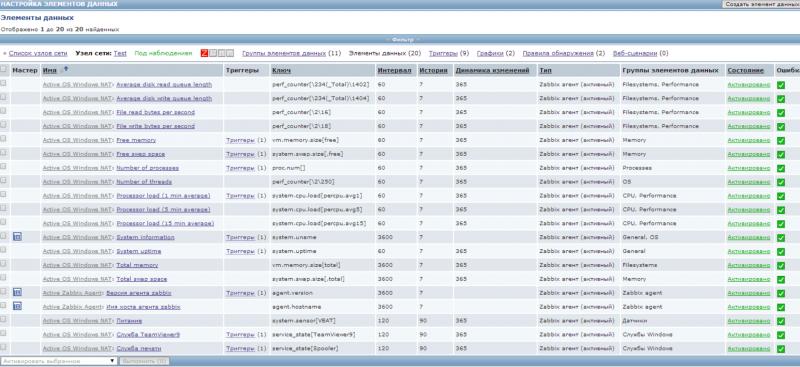Open the Test host link
800x367 pixels.
120,53
